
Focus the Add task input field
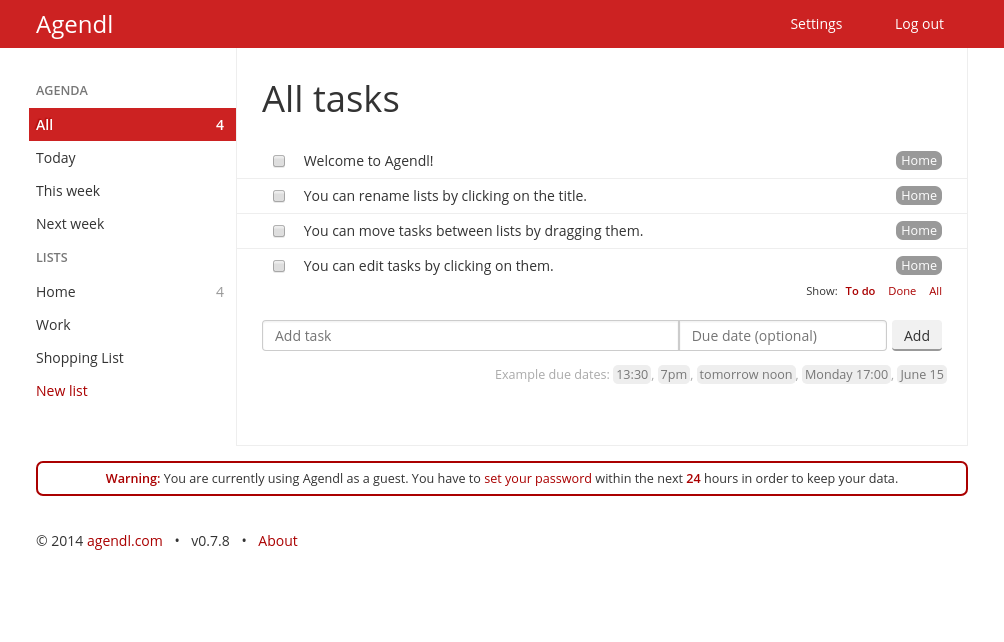pos(470,336)
